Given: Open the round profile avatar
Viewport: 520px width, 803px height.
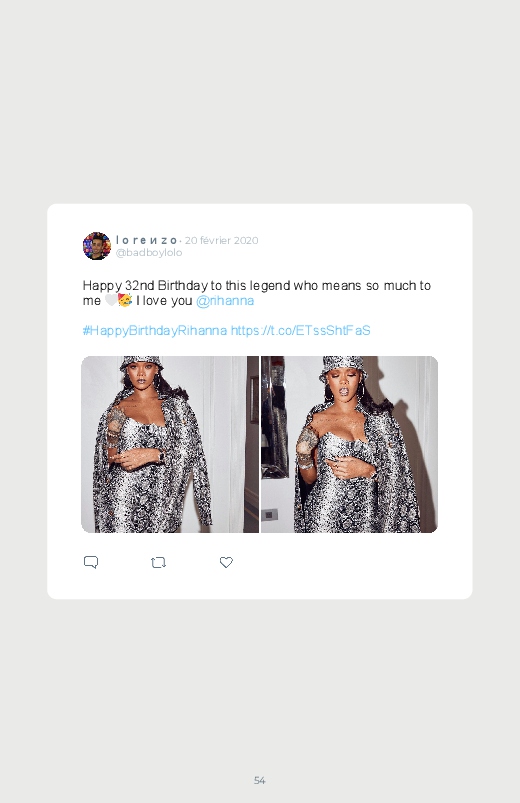Looking at the screenshot, I should pyautogui.click(x=97, y=246).
